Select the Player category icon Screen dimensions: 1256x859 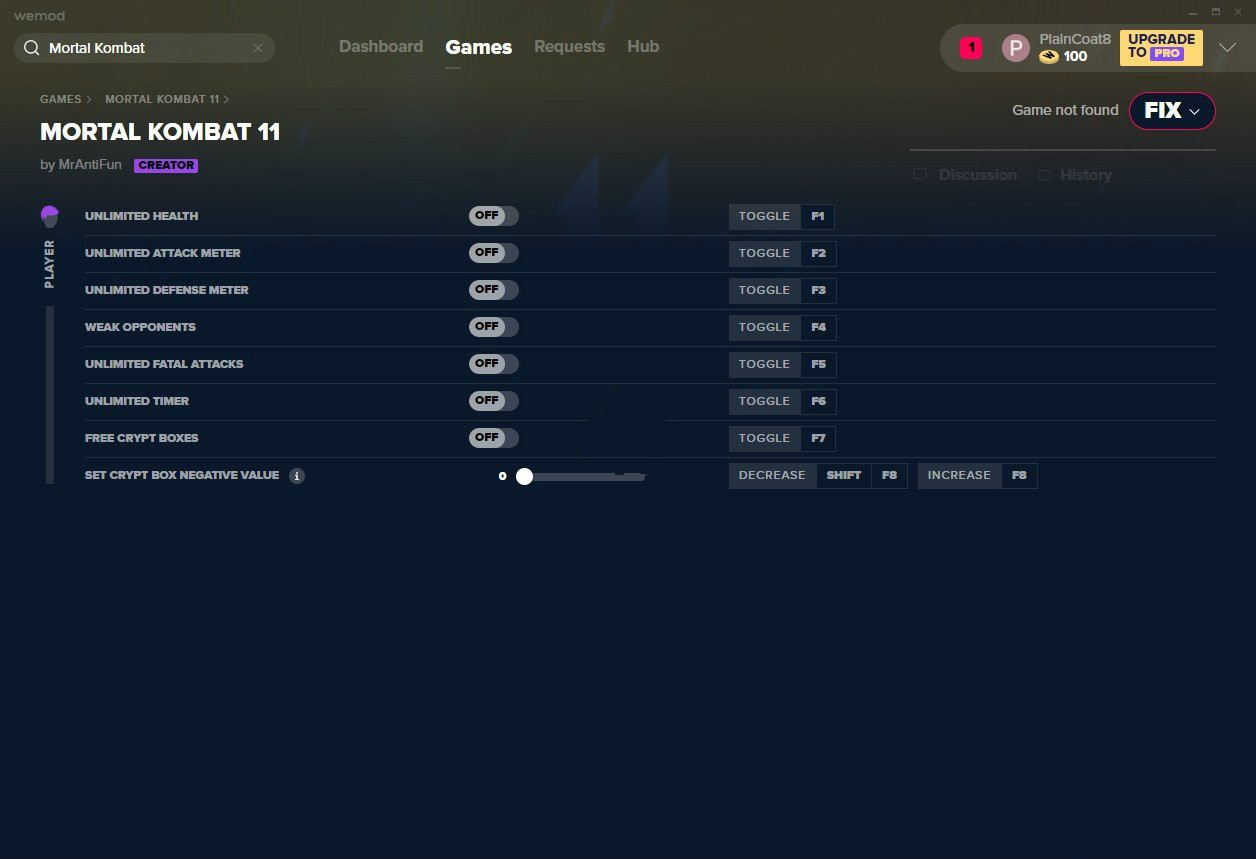tap(50, 216)
